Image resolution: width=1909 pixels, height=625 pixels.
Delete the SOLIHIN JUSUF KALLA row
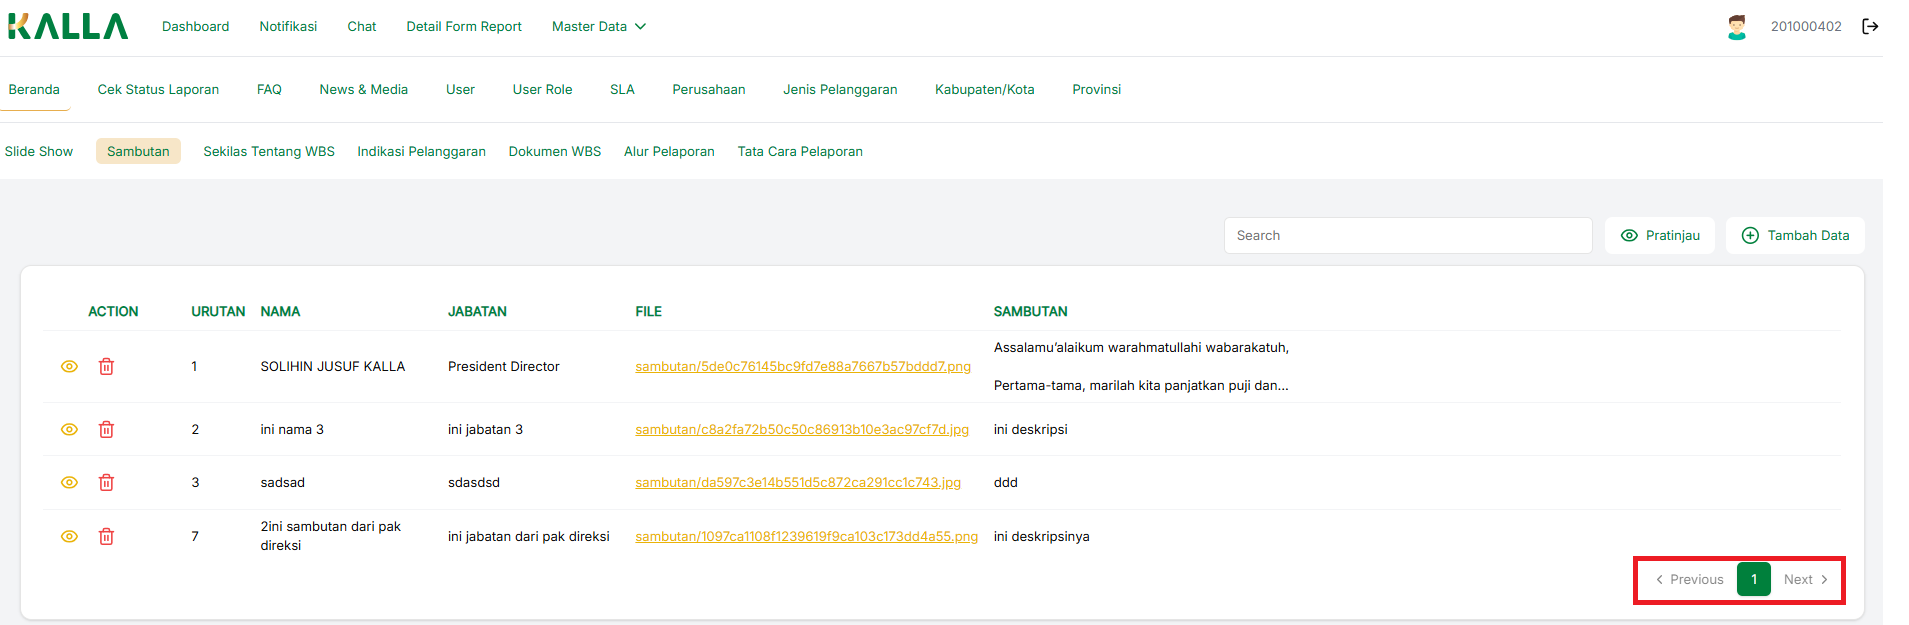[106, 367]
